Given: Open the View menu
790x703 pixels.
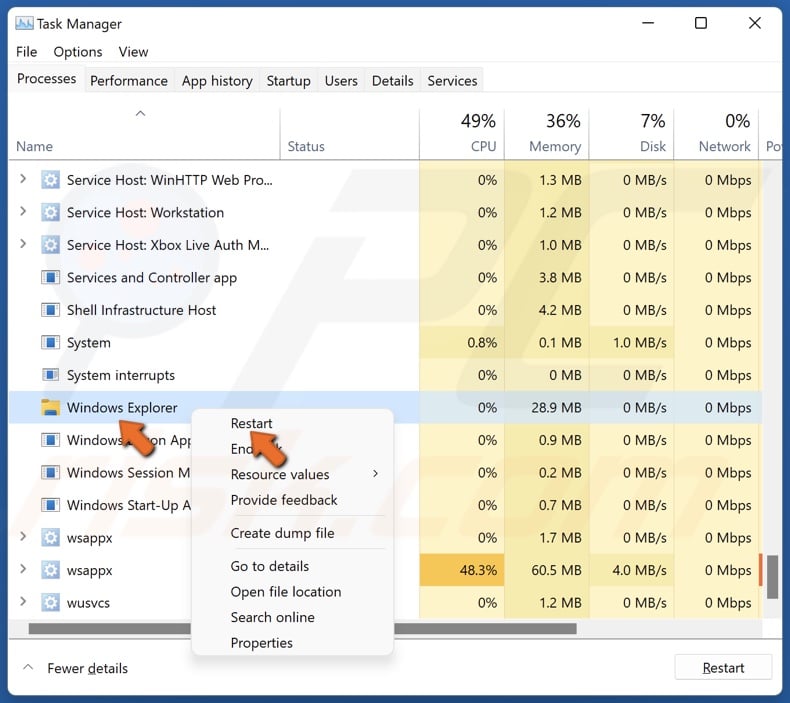Looking at the screenshot, I should tap(133, 52).
